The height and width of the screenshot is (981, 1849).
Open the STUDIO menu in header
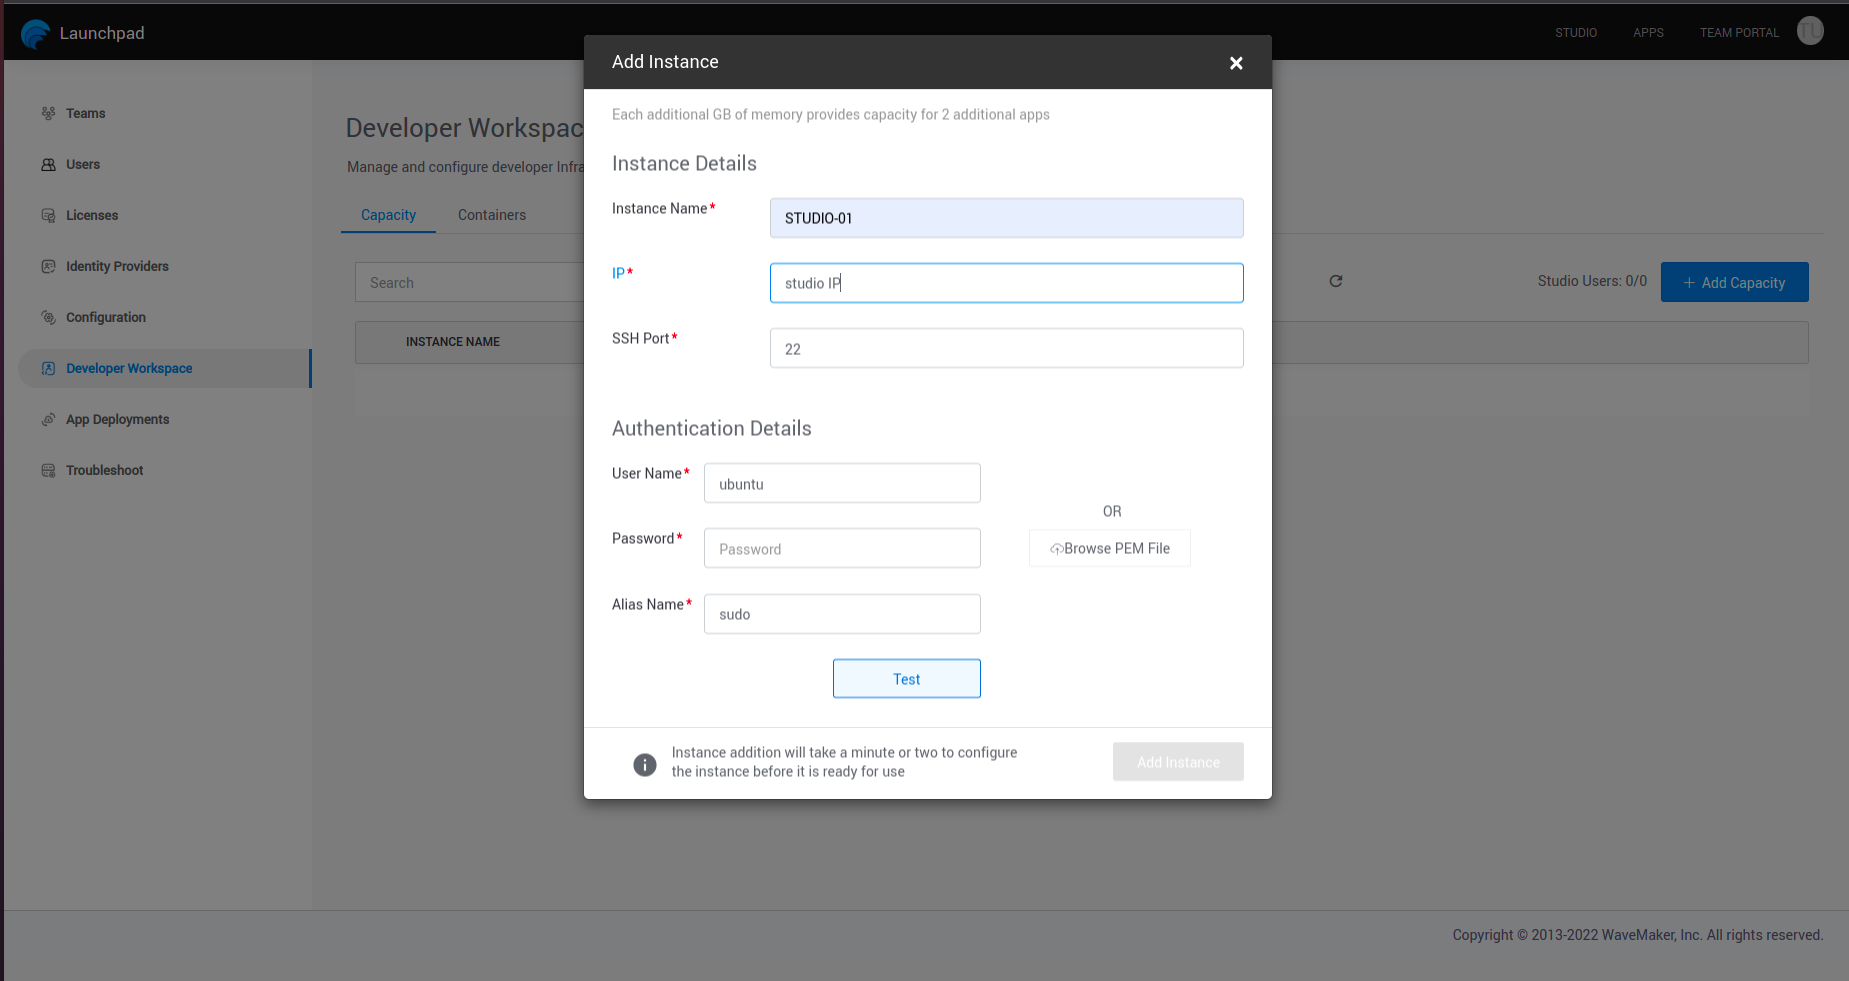[x=1575, y=33]
